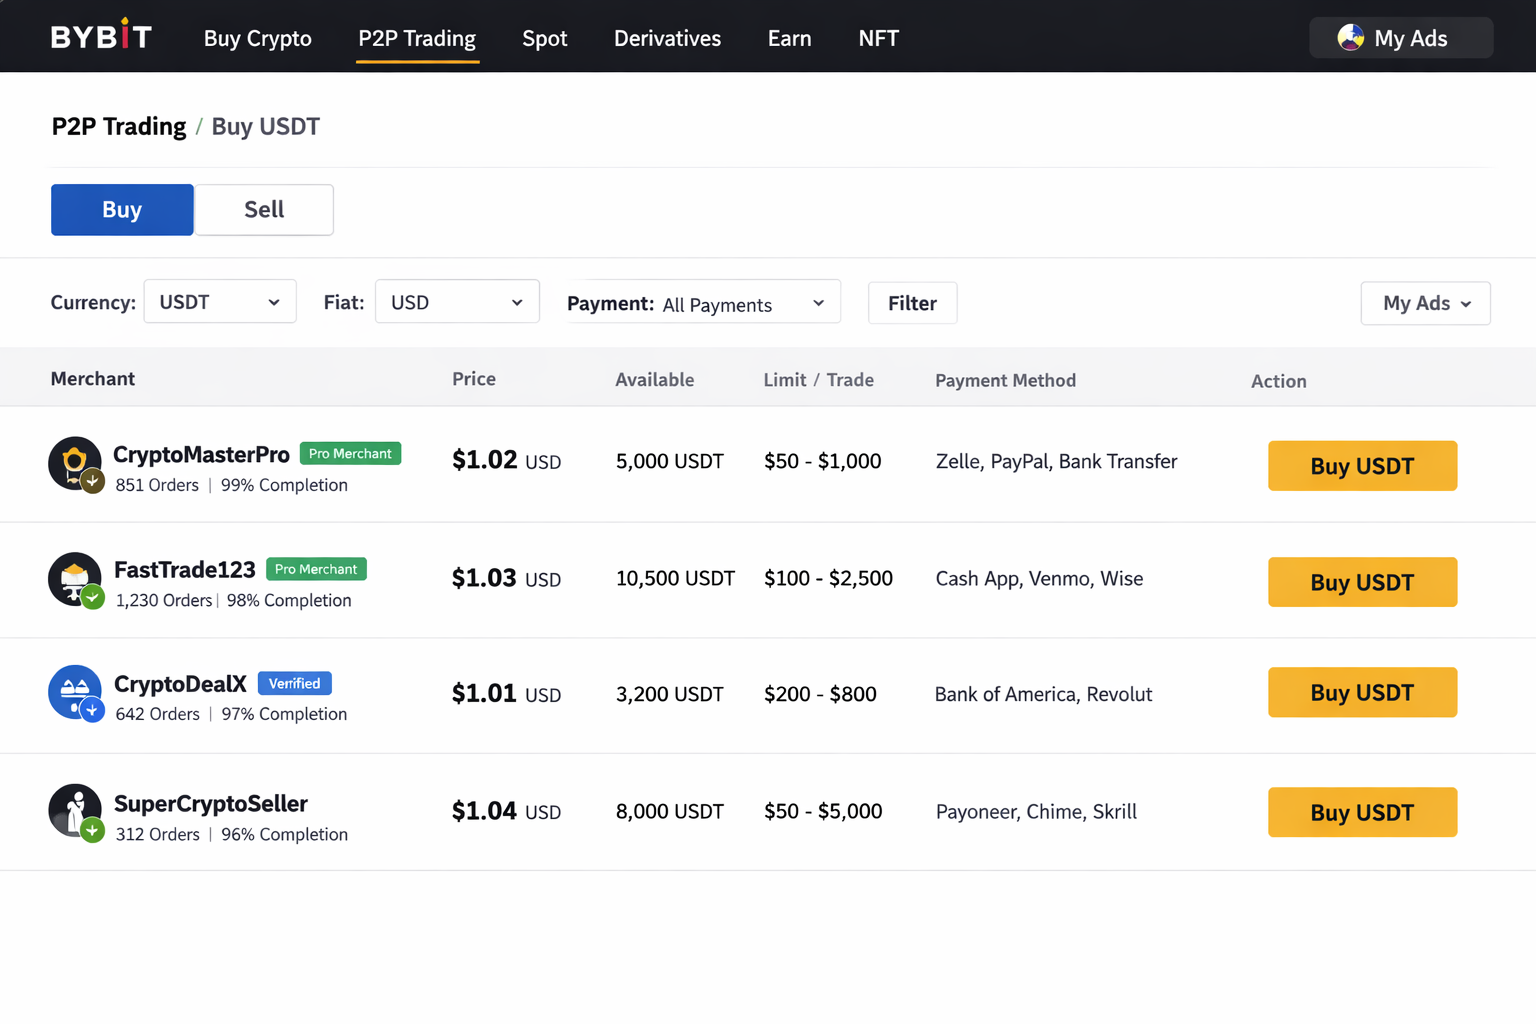Click the 8,000 USDT available amount
This screenshot has height=1024, width=1536.
pyautogui.click(x=670, y=811)
